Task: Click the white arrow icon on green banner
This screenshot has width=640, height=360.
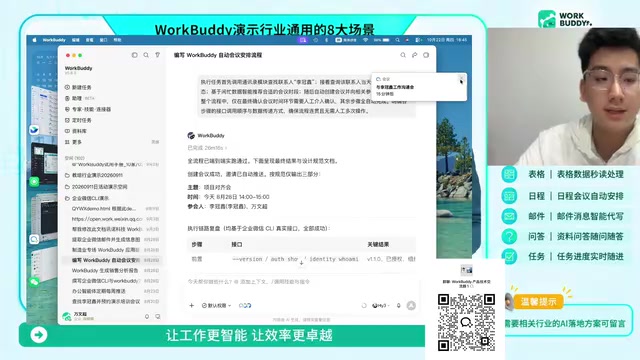Action: click(x=39, y=335)
